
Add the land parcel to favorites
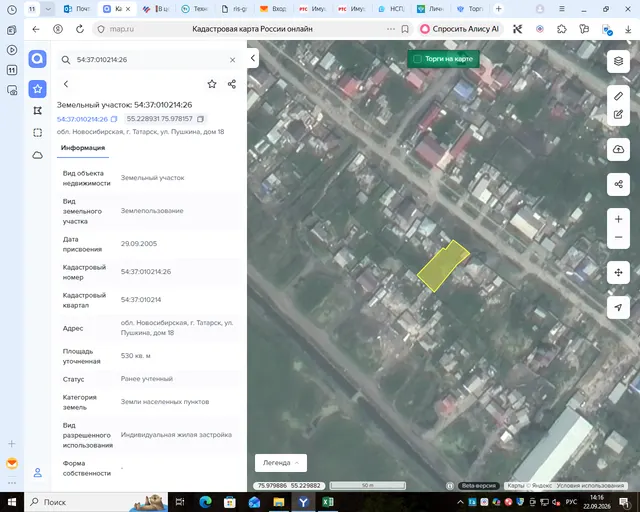pyautogui.click(x=211, y=84)
